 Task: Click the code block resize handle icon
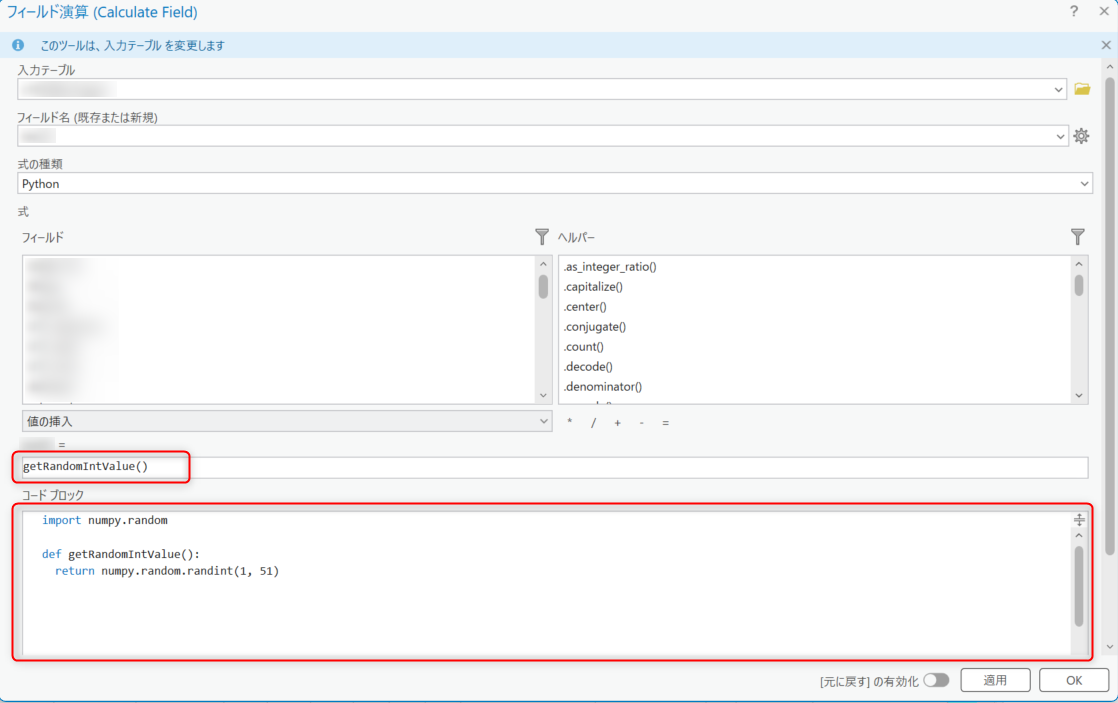pos(1079,520)
